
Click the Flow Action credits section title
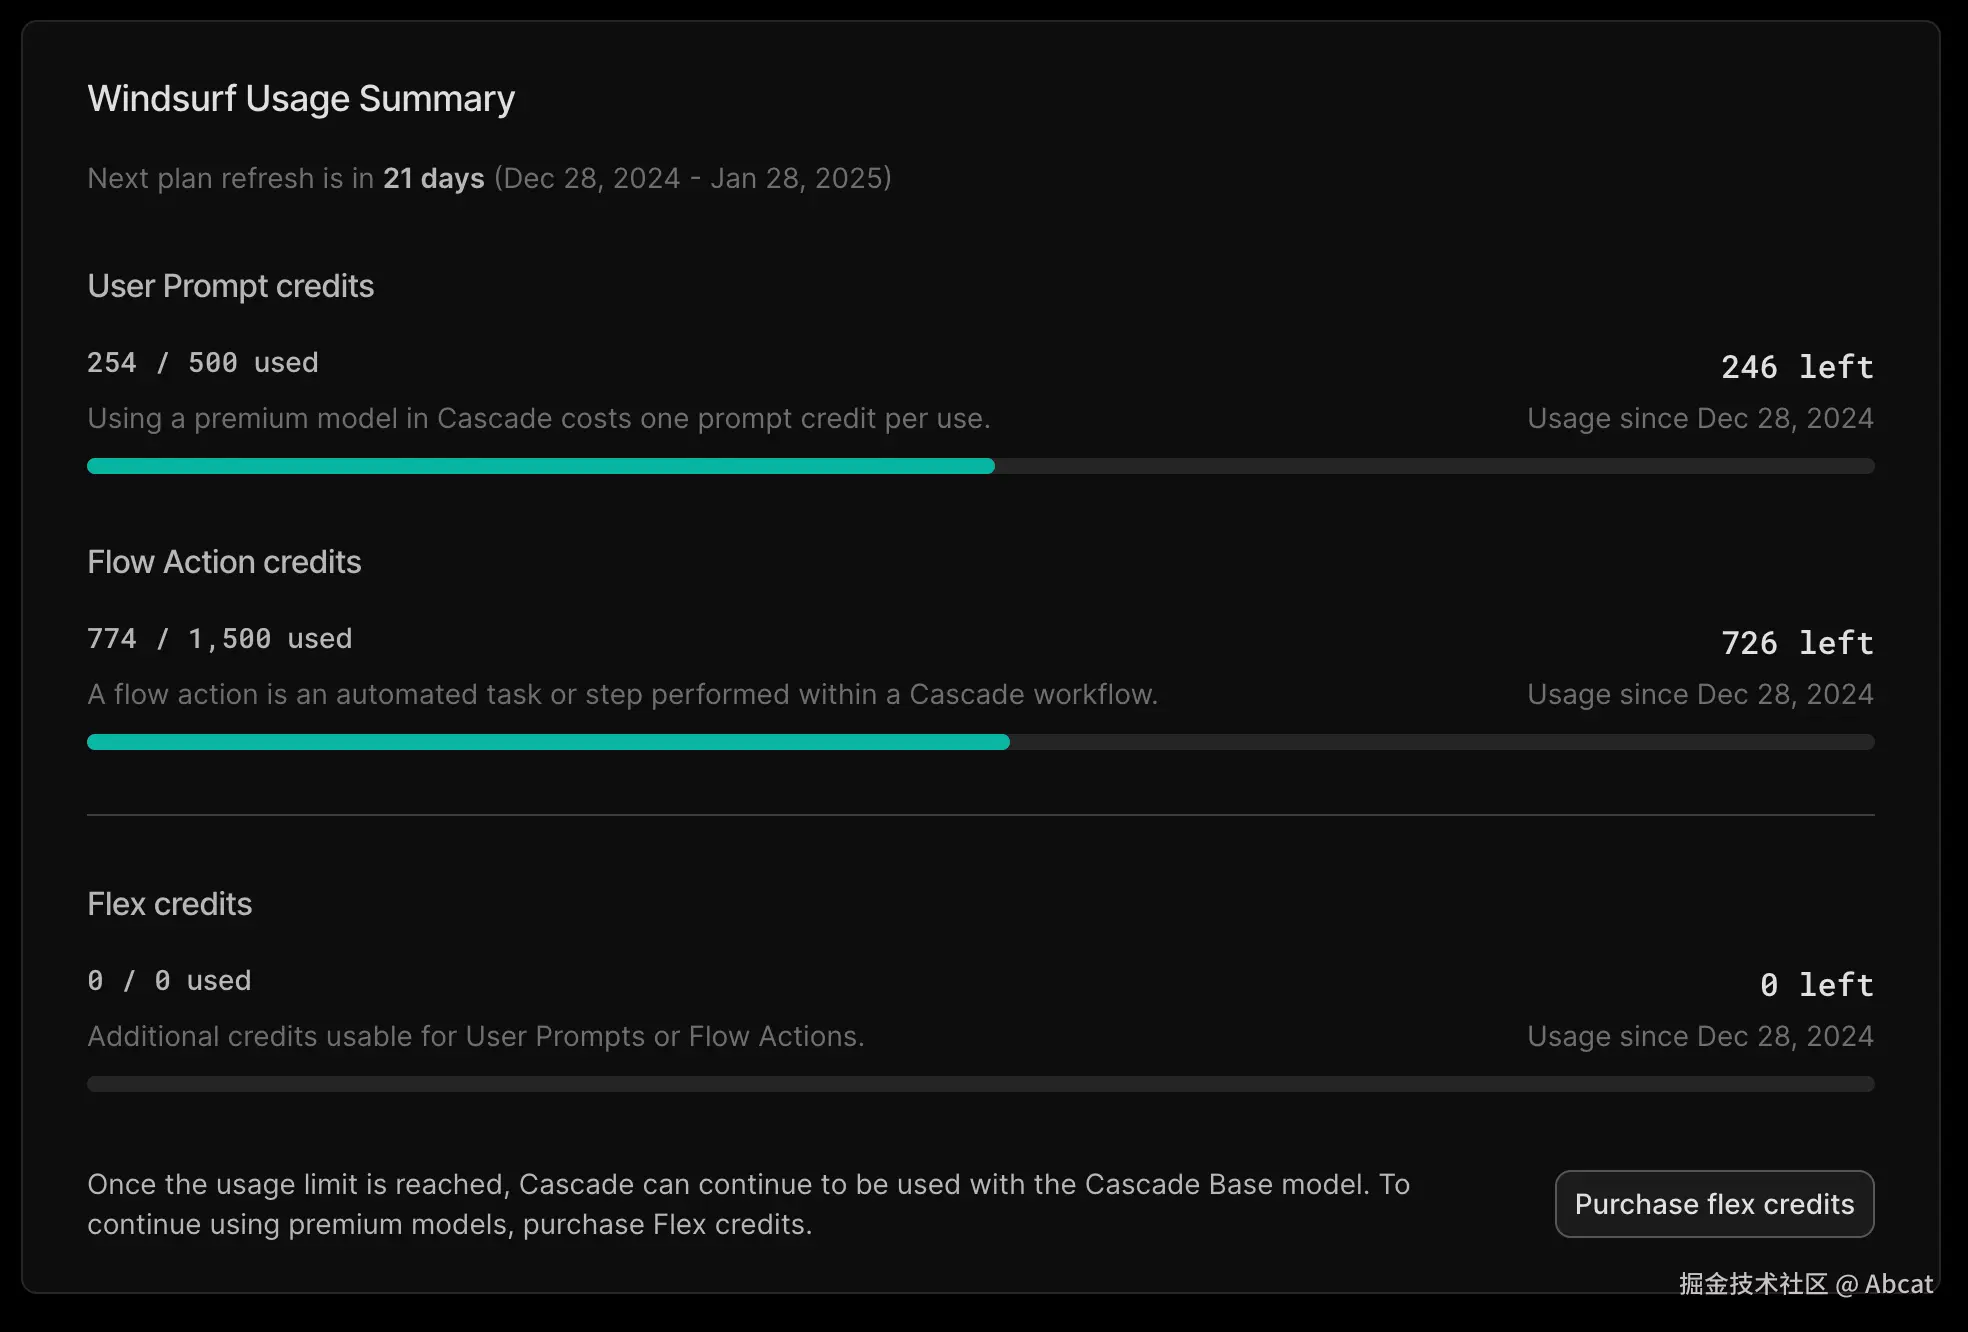(x=224, y=562)
